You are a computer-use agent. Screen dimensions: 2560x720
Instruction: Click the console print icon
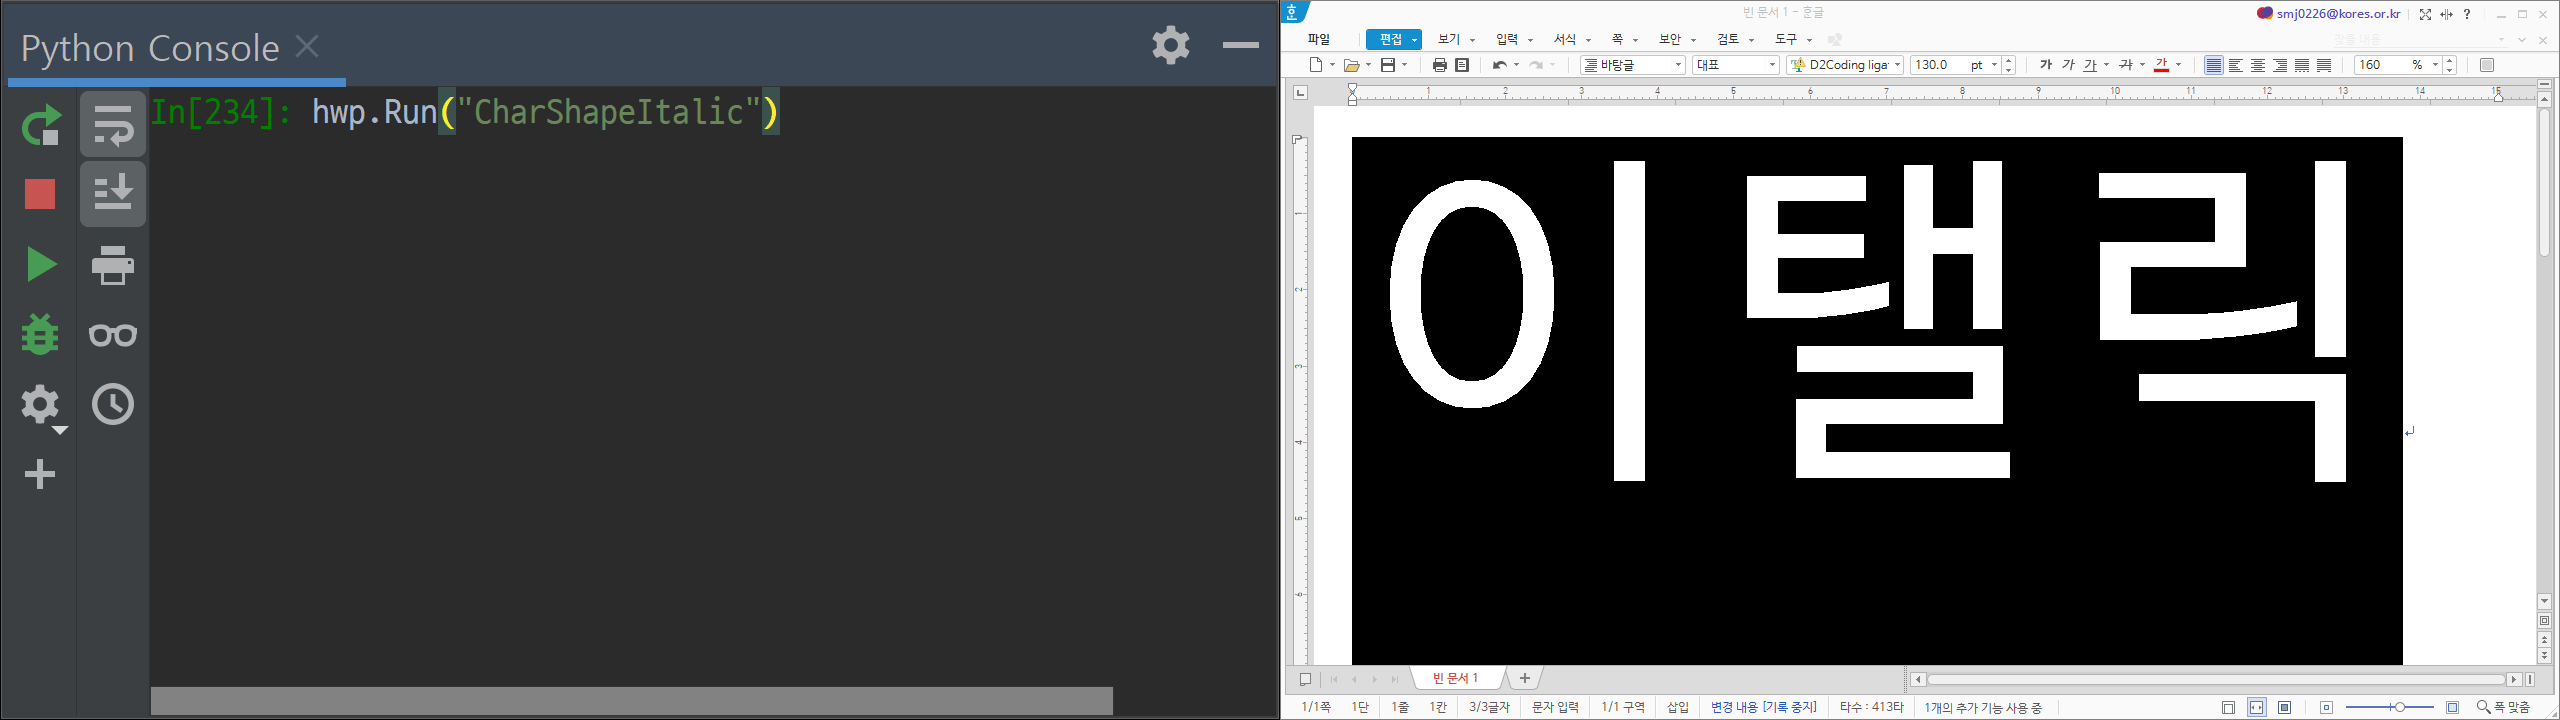(x=113, y=265)
